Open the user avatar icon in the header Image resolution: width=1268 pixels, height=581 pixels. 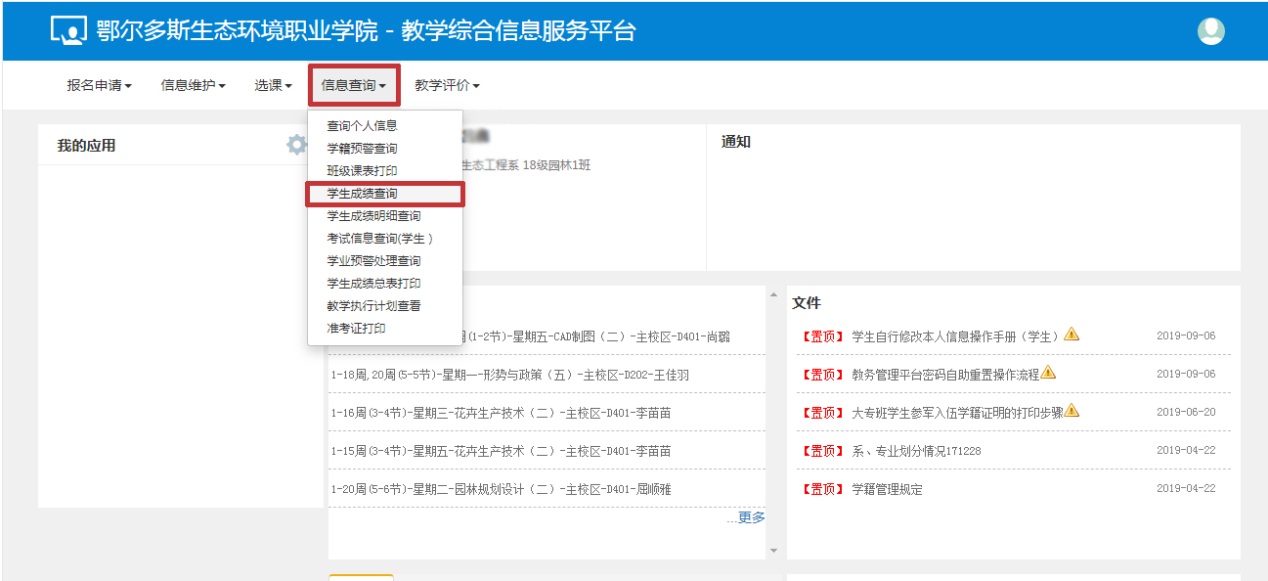(x=1211, y=31)
